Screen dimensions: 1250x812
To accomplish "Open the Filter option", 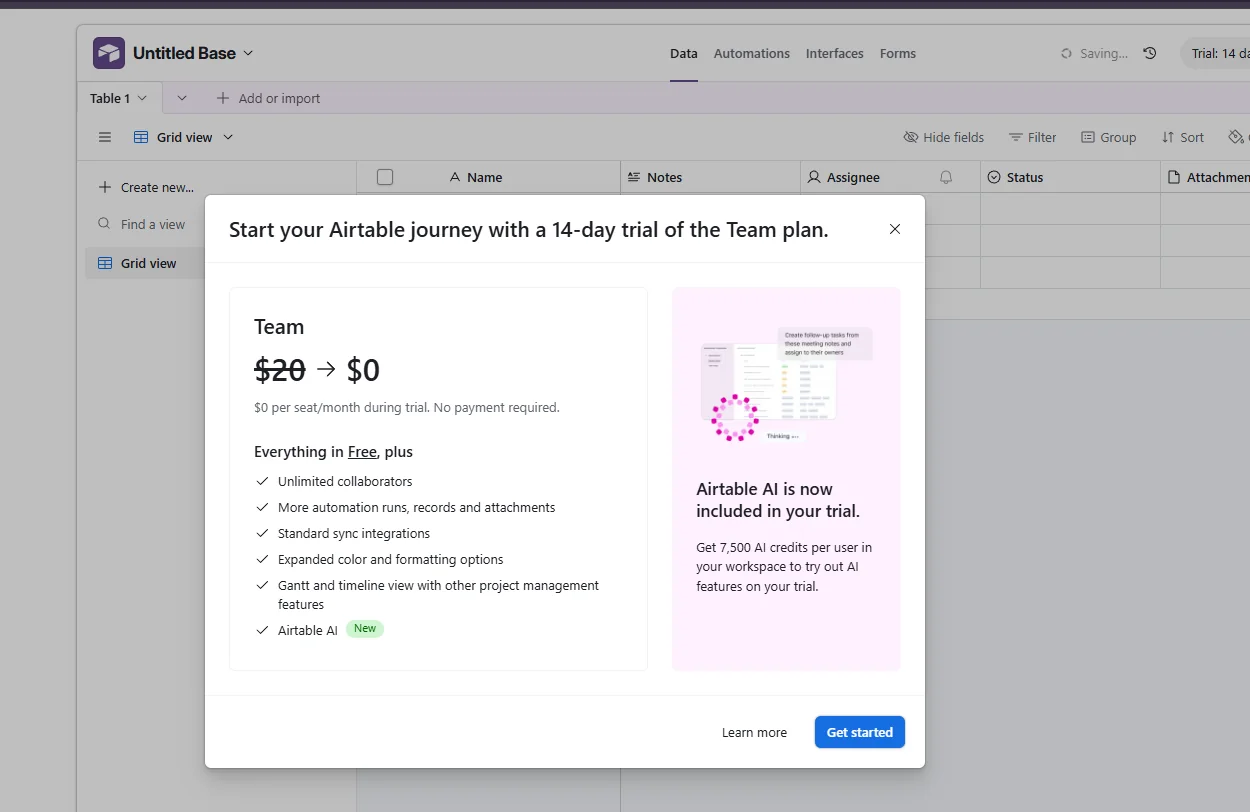I will click(x=1033, y=137).
